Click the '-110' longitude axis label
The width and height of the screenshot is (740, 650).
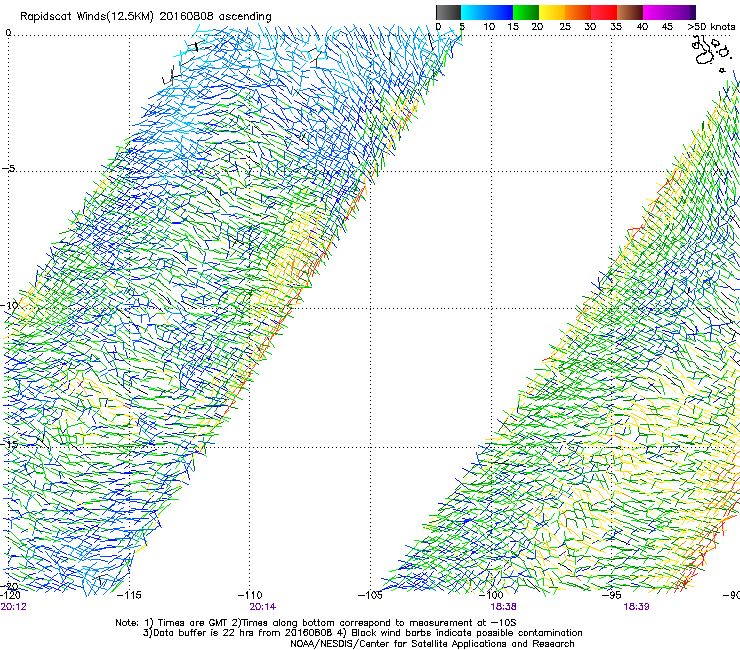(x=250, y=595)
